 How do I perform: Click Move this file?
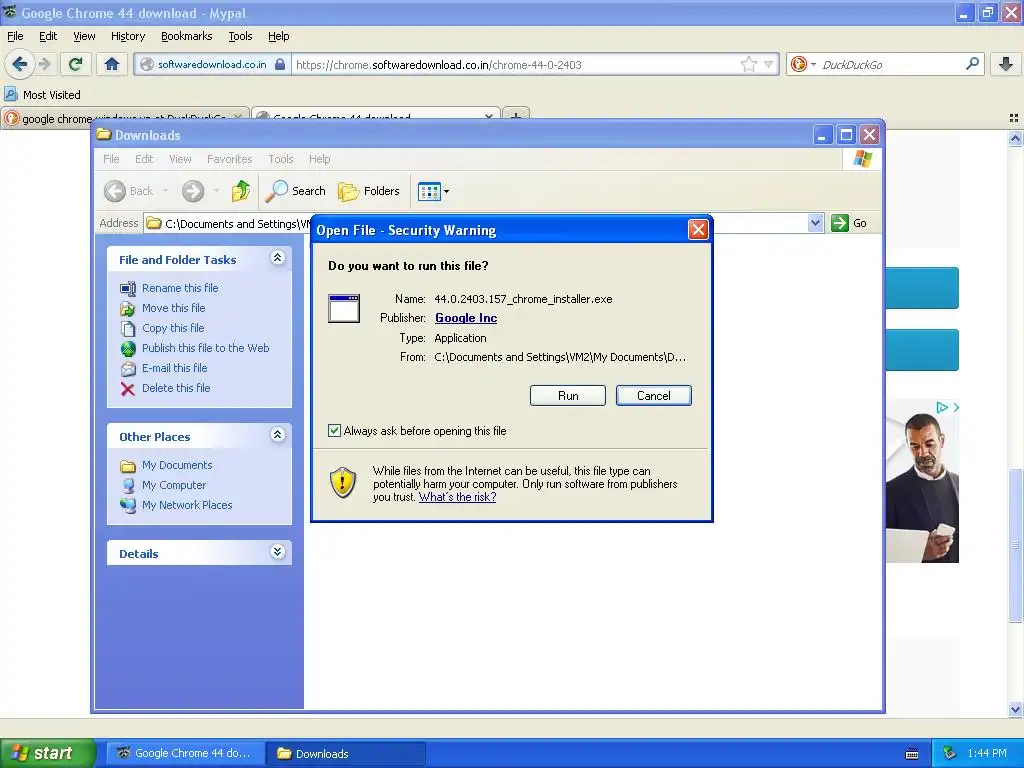click(174, 308)
